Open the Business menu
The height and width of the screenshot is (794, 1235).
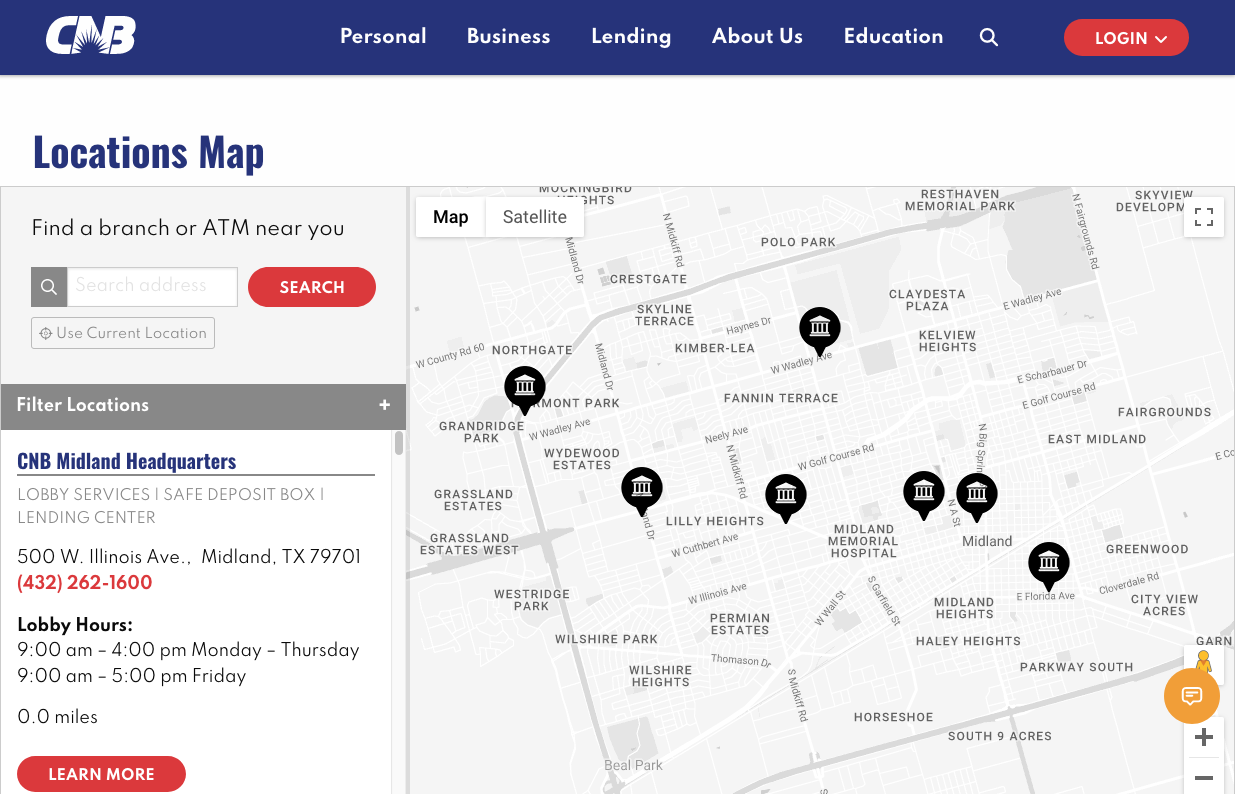[509, 36]
